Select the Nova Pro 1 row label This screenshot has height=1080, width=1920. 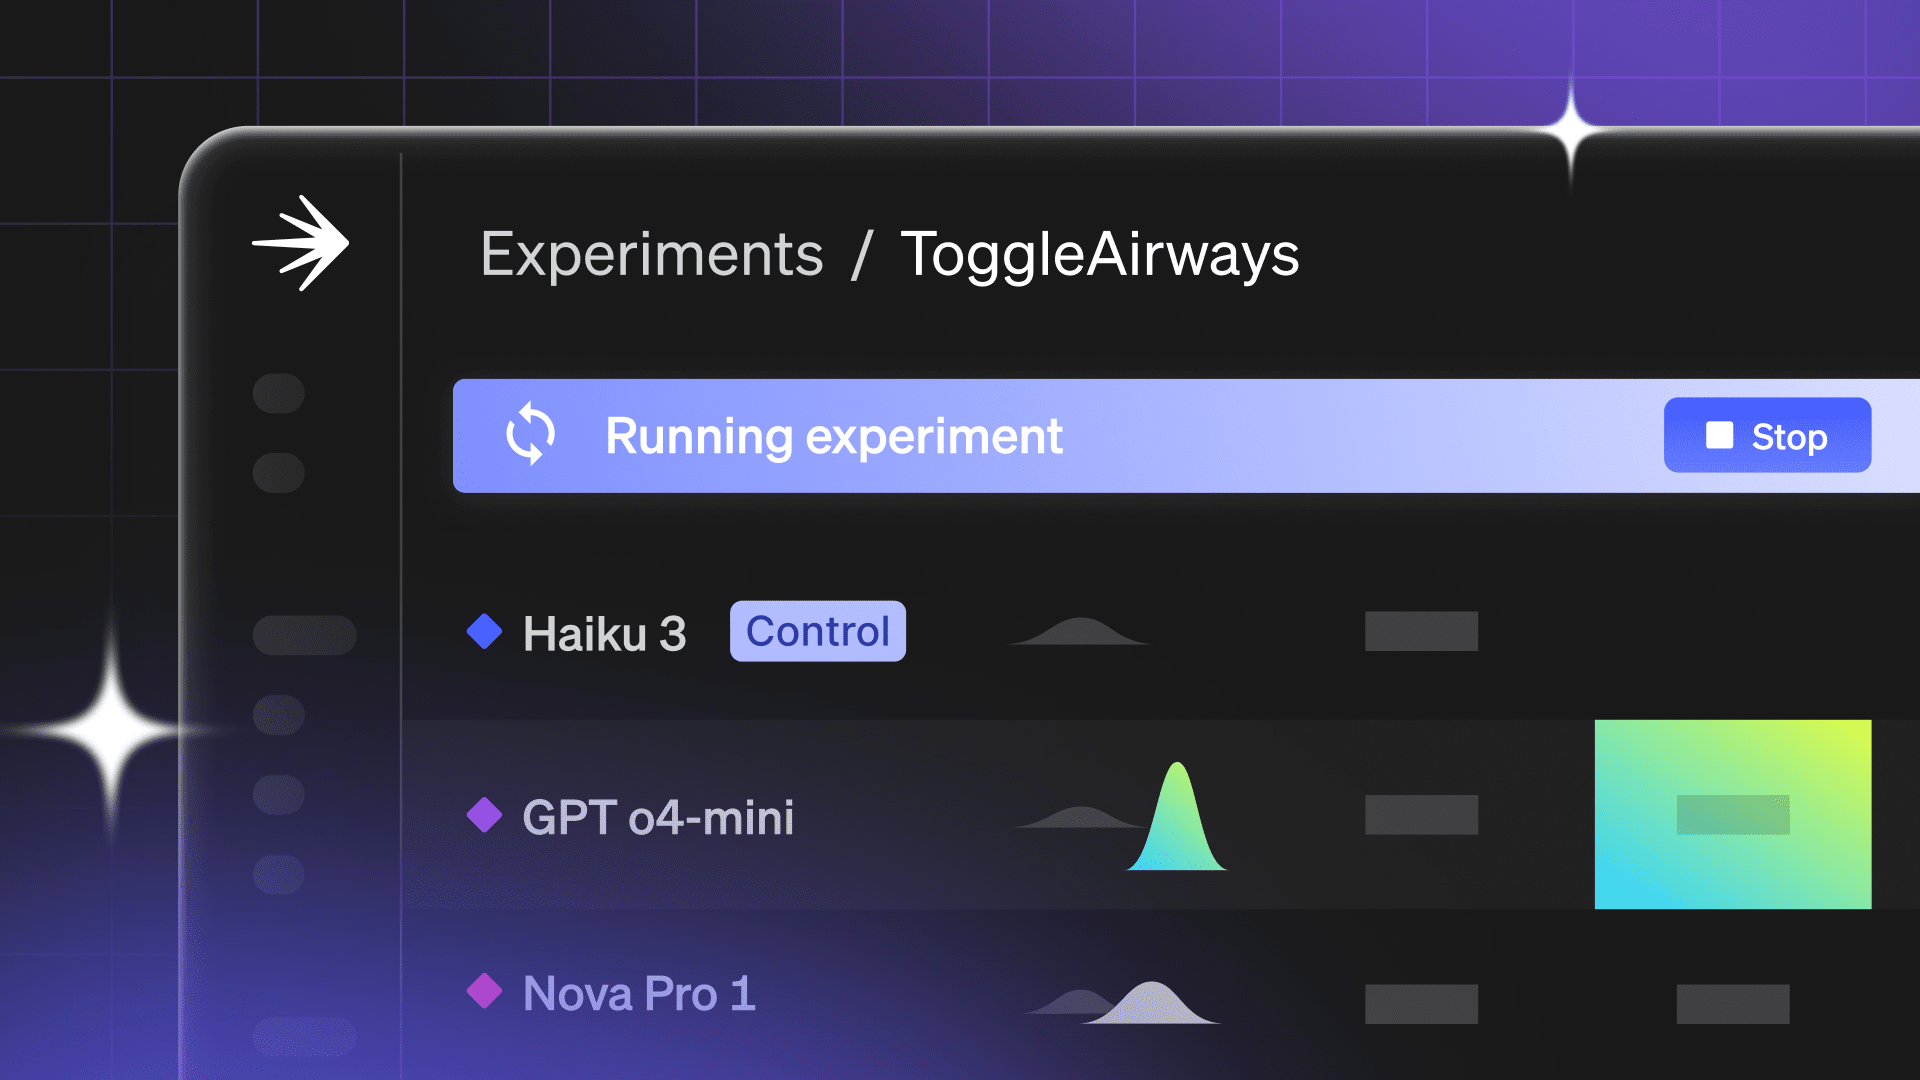[x=639, y=993]
